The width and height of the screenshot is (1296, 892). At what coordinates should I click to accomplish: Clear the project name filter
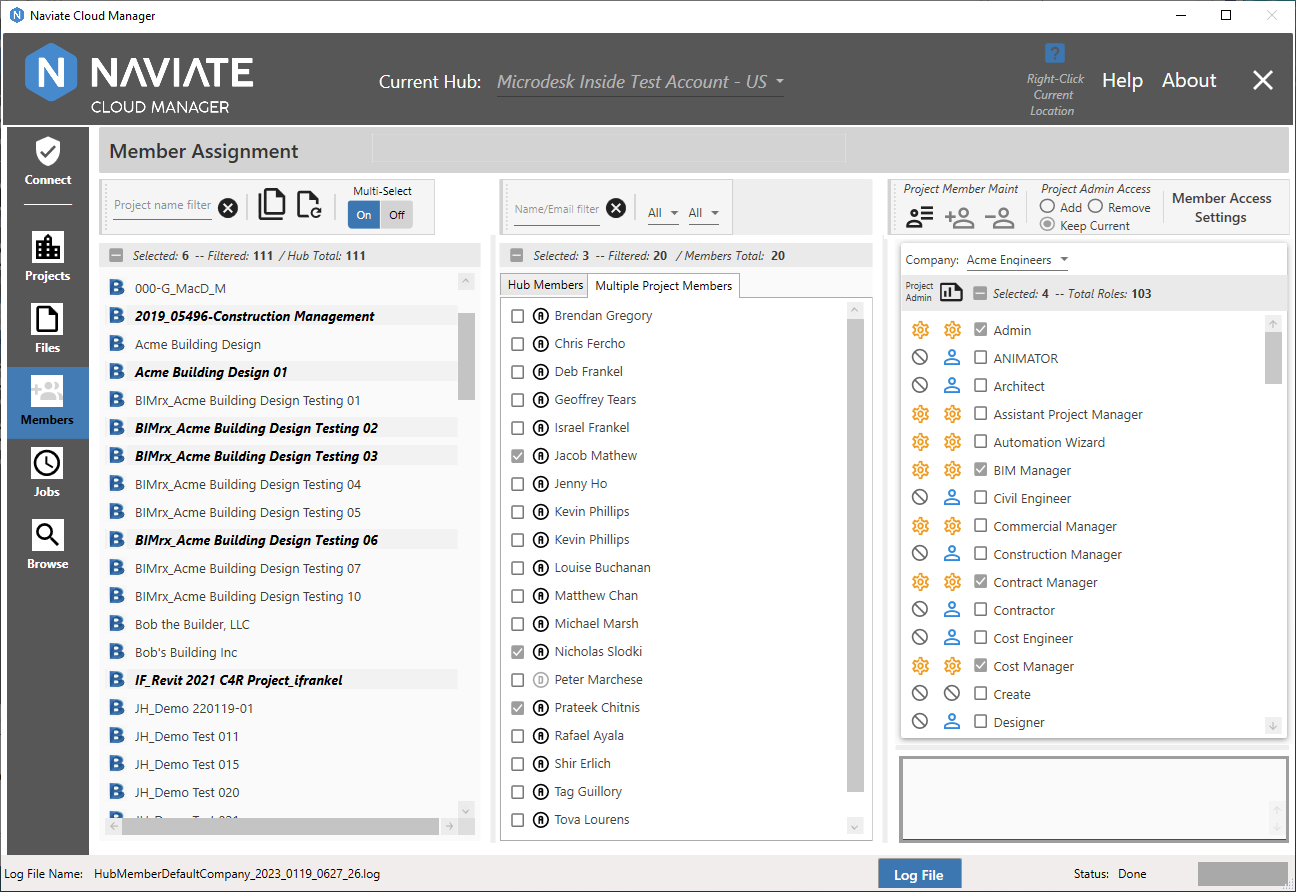pos(228,207)
